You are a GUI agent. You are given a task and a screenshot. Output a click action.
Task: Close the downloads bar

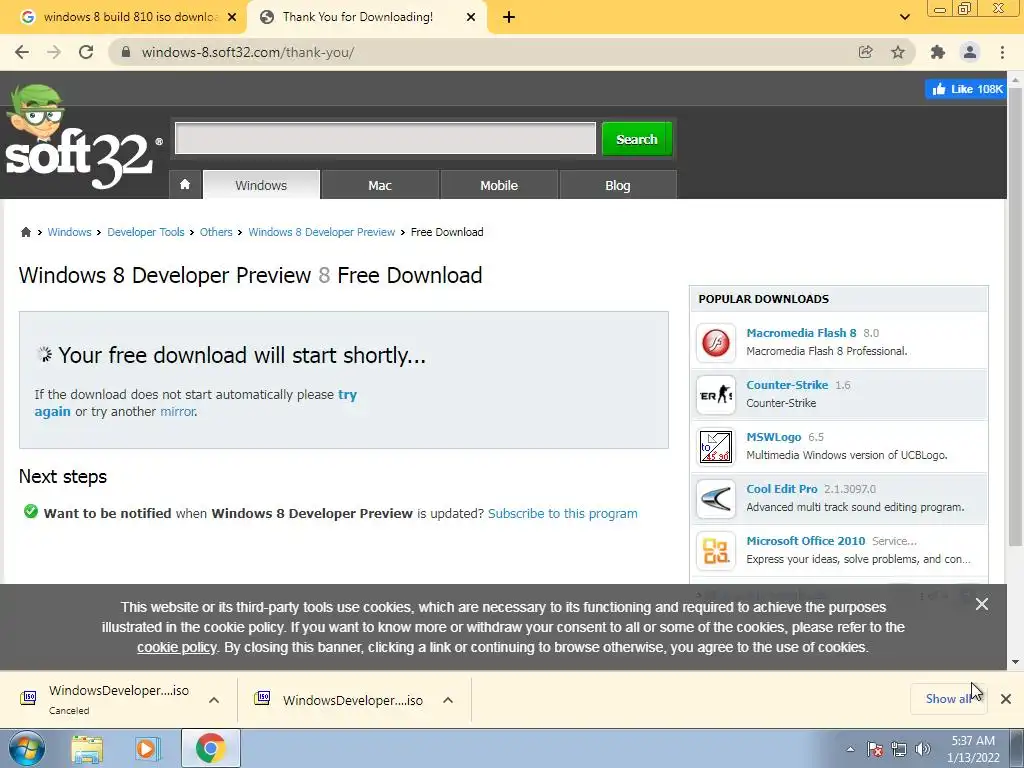1006,699
